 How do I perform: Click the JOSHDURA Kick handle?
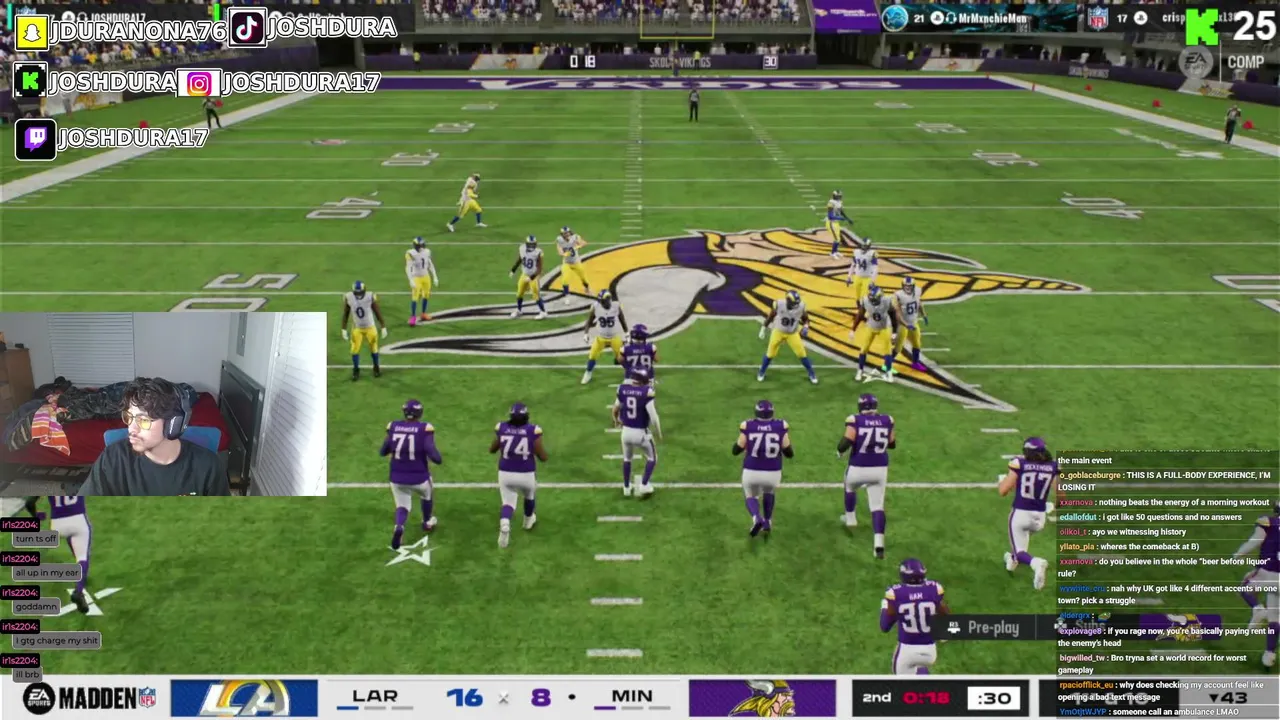coord(112,81)
